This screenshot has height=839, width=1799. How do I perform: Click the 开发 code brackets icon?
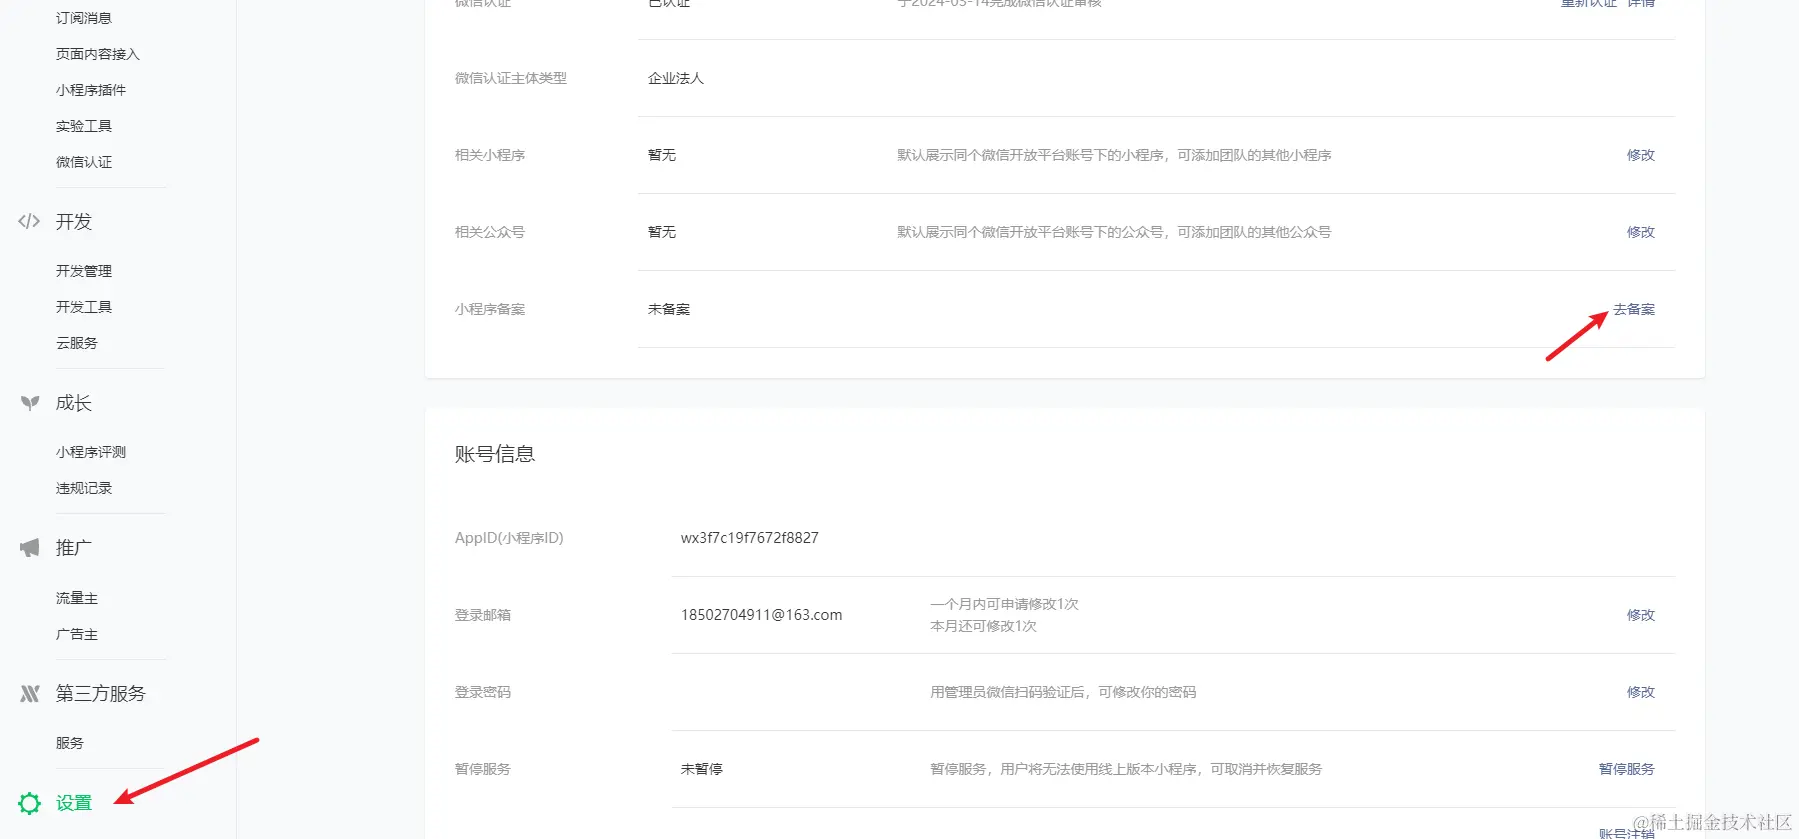pos(29,221)
